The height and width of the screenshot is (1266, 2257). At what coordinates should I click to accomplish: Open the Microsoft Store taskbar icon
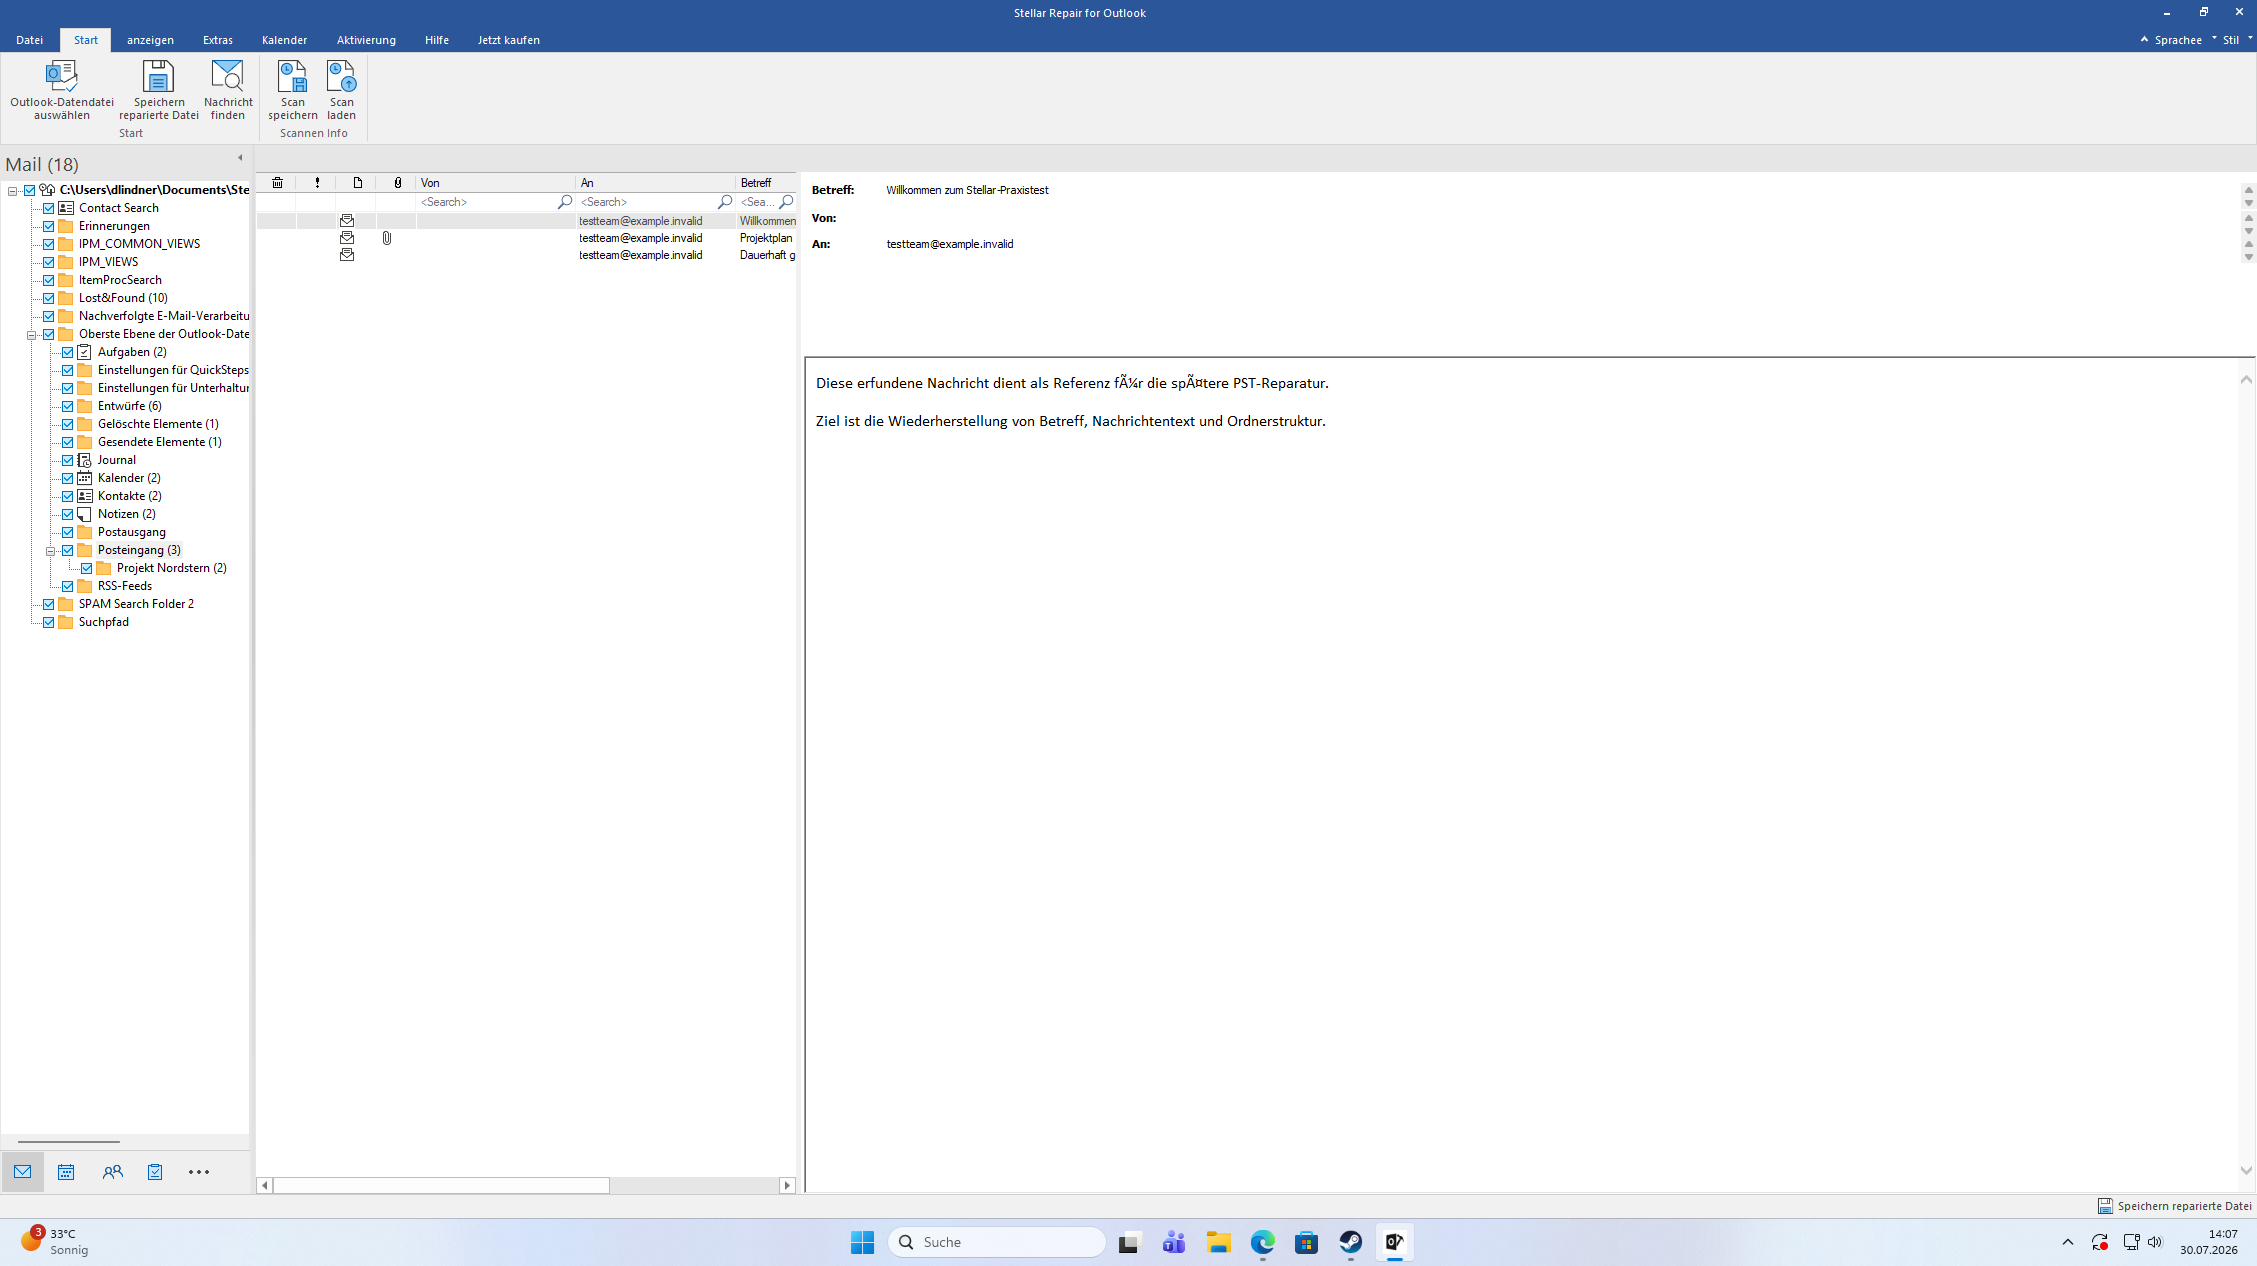(x=1307, y=1242)
